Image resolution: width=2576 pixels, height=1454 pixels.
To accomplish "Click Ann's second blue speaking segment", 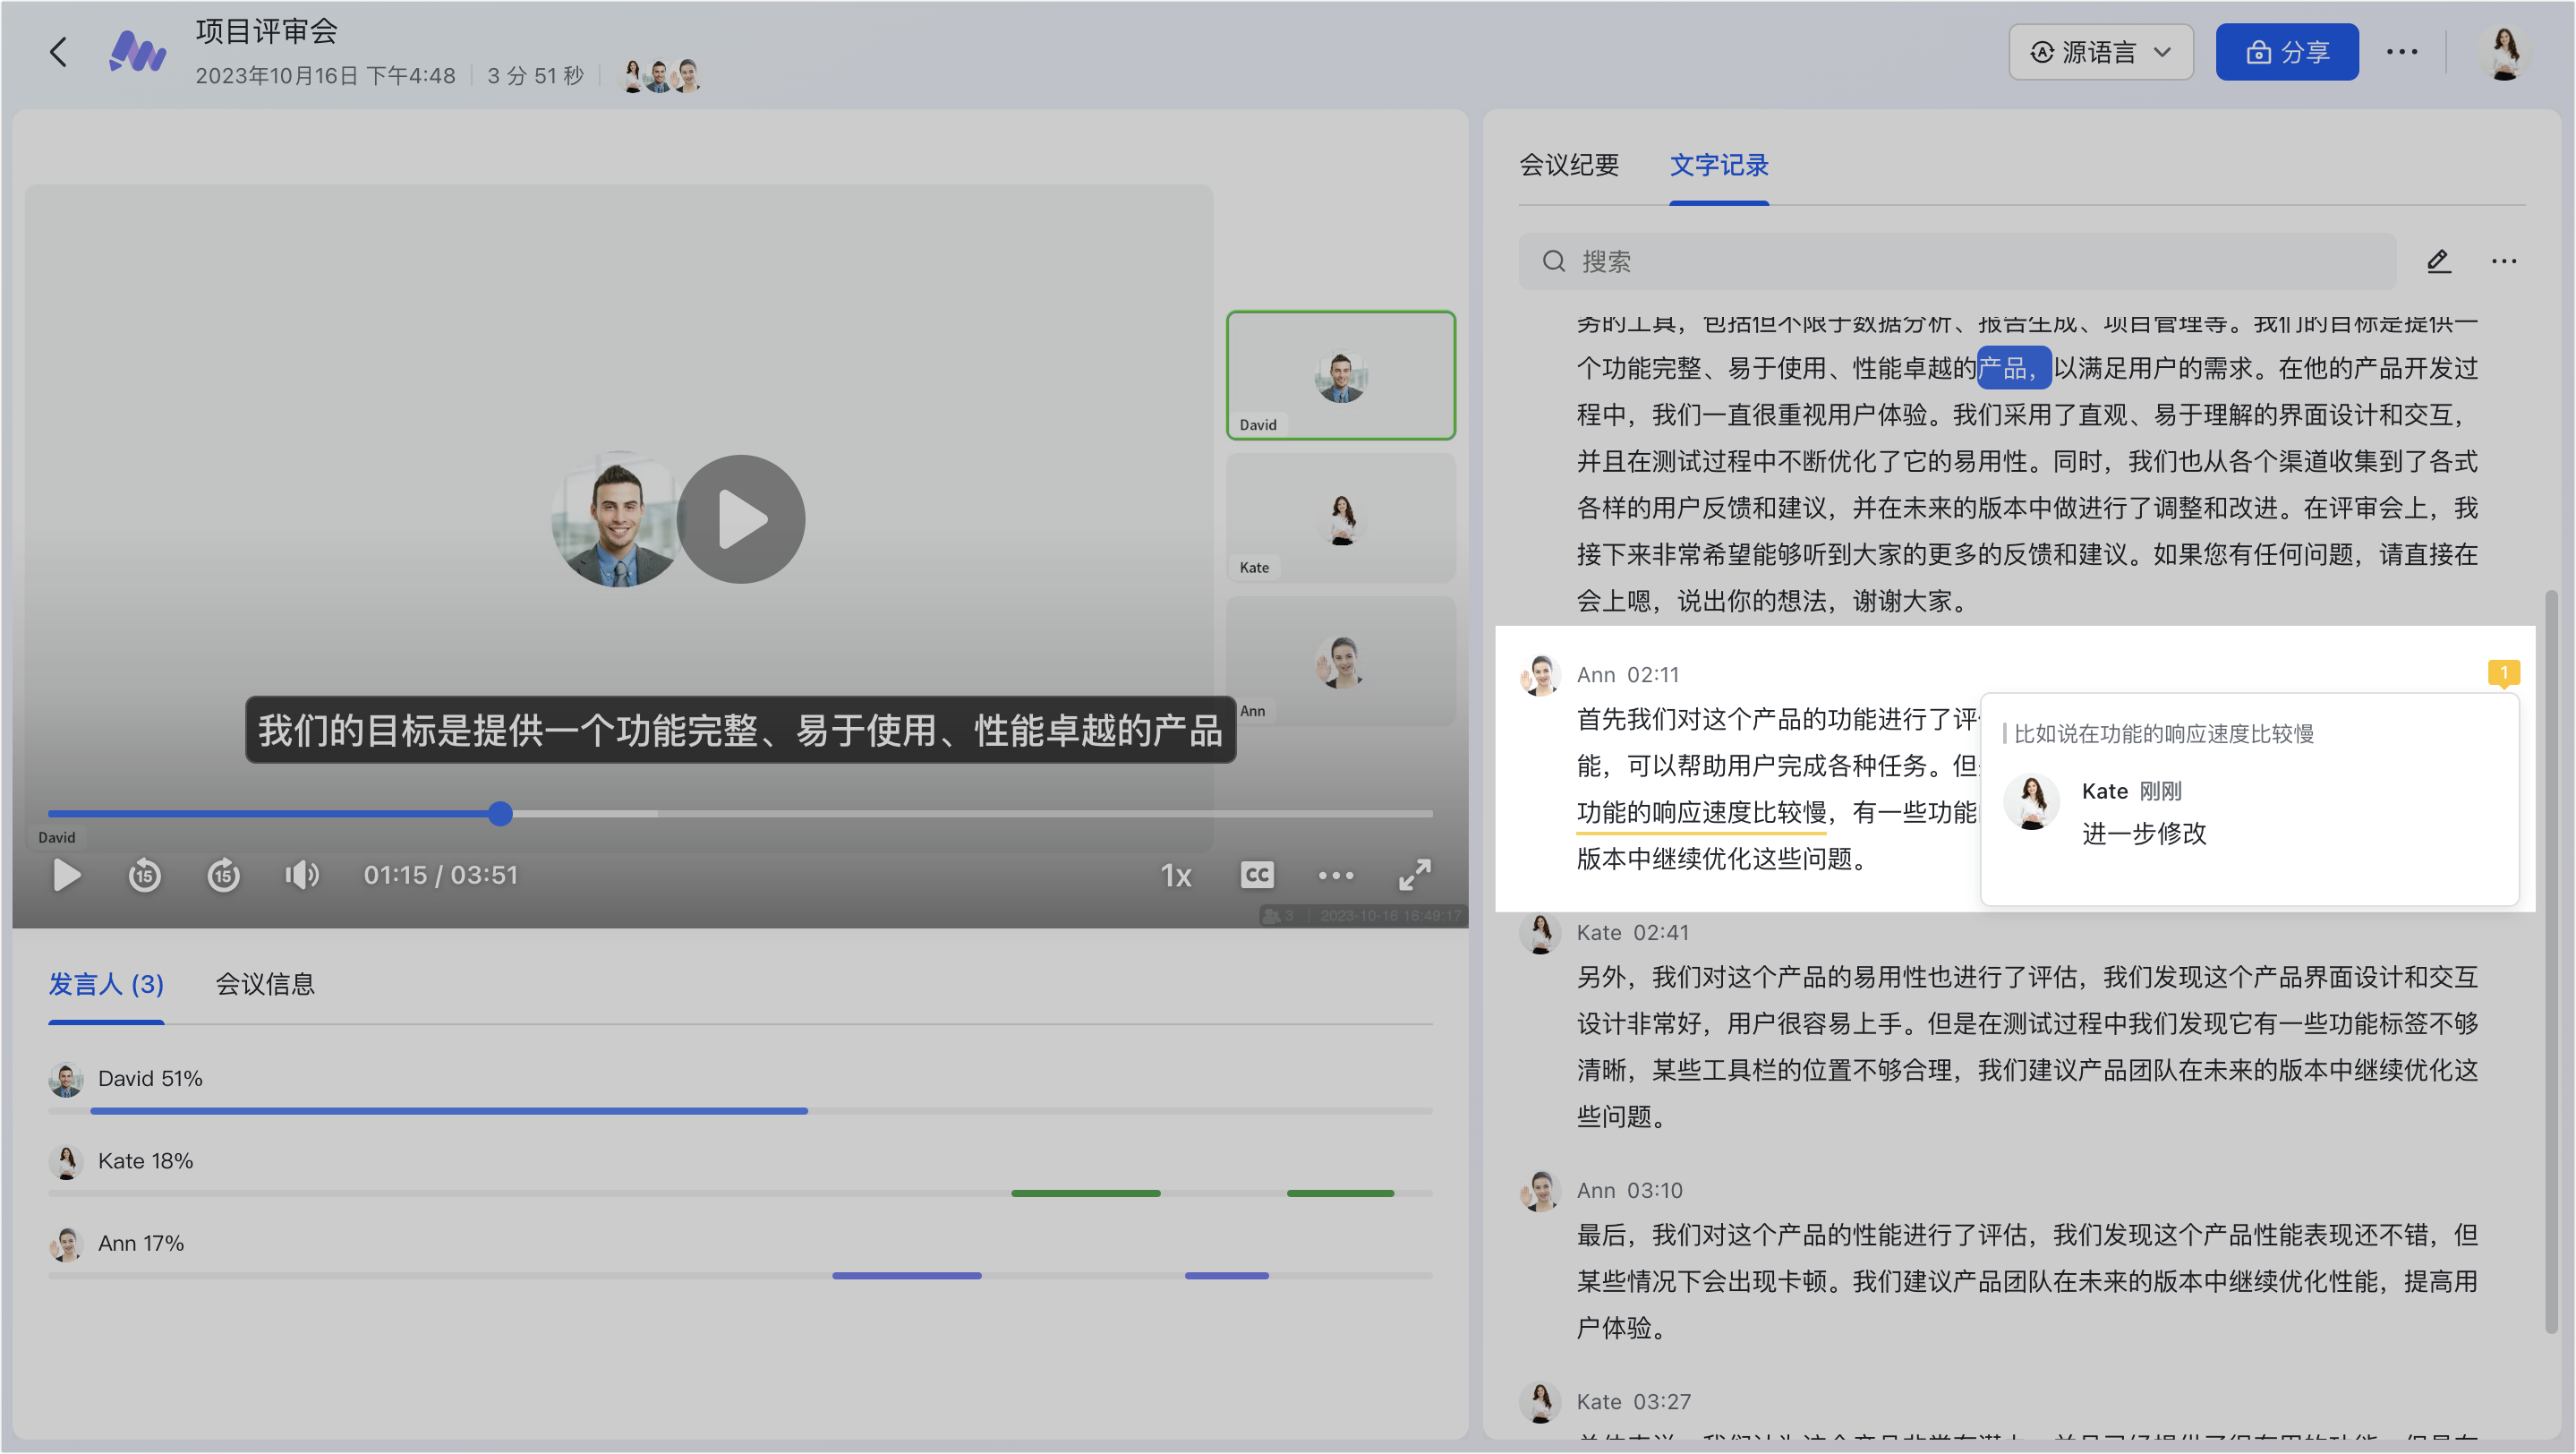I will [x=1226, y=1276].
